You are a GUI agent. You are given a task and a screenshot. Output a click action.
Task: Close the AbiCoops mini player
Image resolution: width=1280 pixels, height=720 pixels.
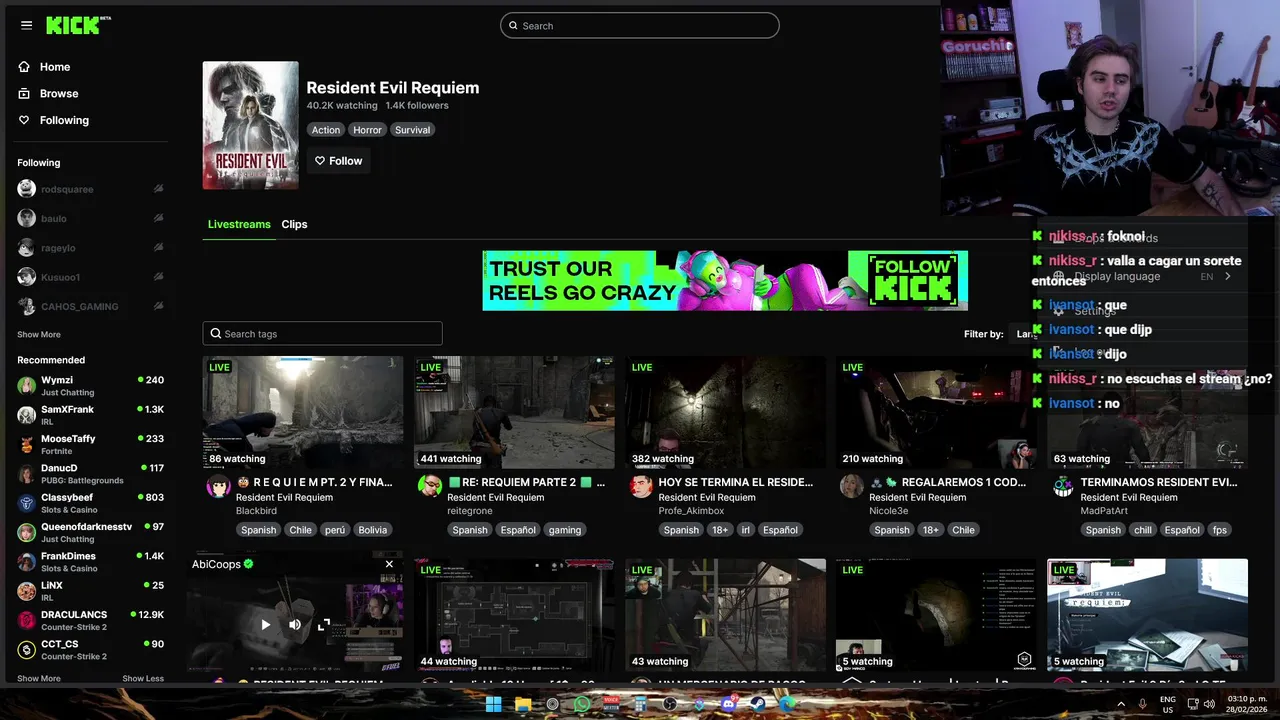coord(389,564)
